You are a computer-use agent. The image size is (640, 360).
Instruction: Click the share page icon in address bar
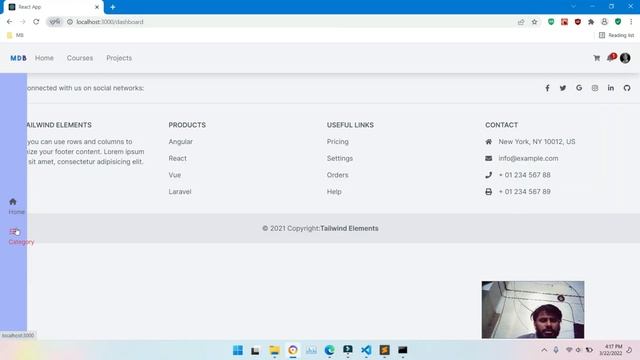point(521,22)
